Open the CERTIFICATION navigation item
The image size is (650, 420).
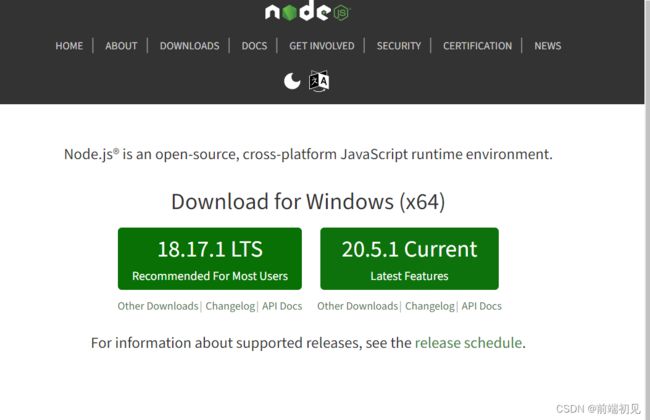pos(477,46)
